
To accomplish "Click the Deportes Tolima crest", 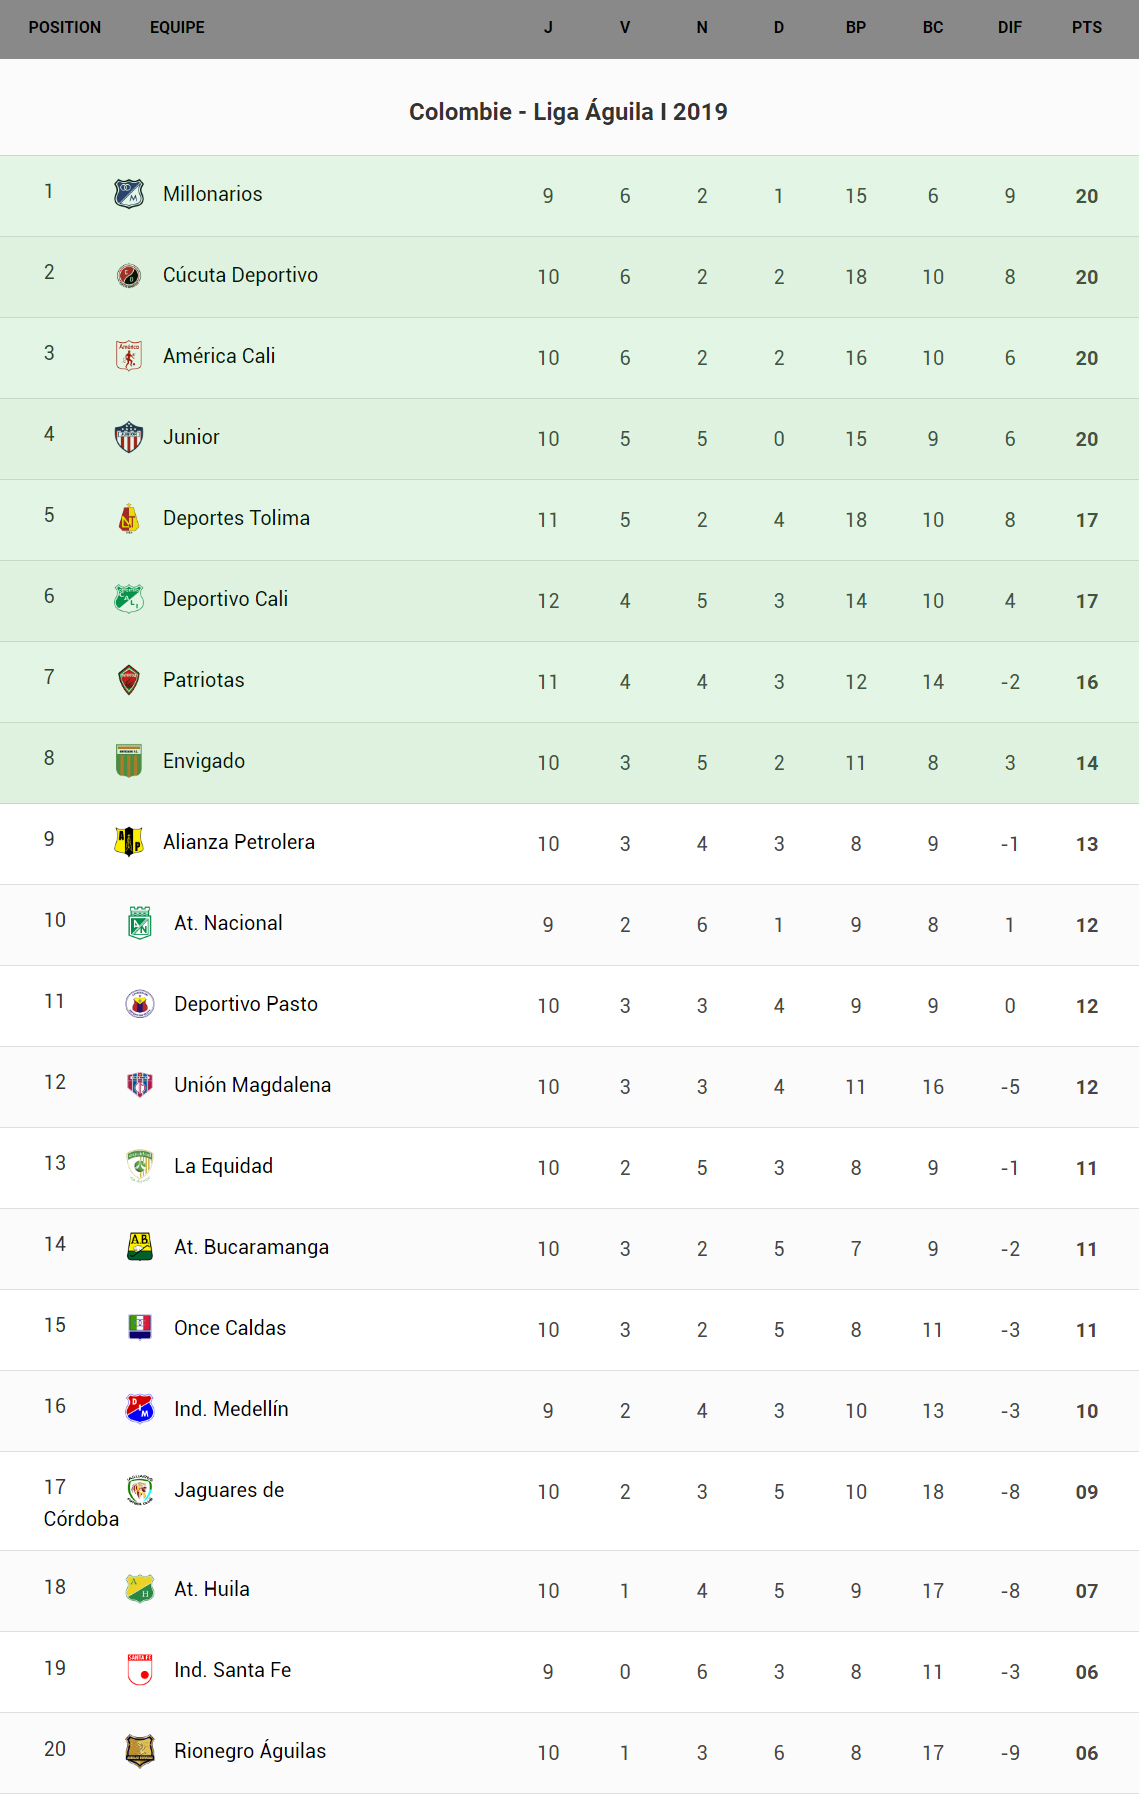I will point(129,518).
